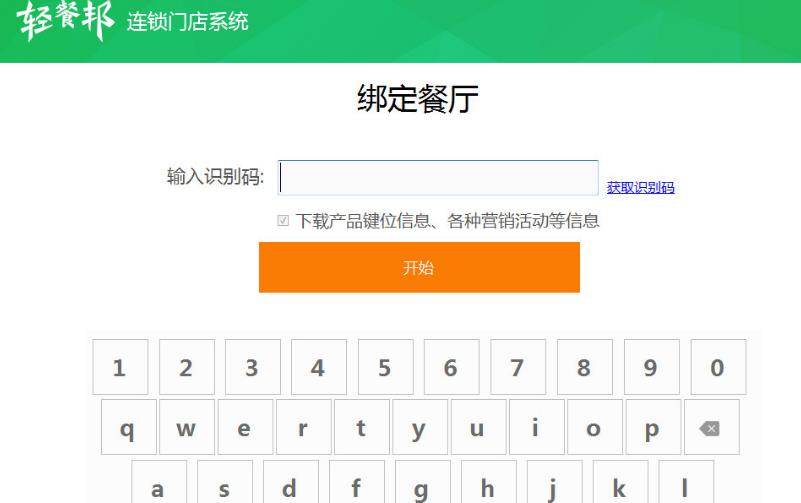The height and width of the screenshot is (503, 801).
Task: Tap the t key on virtual keyboard
Action: click(361, 428)
